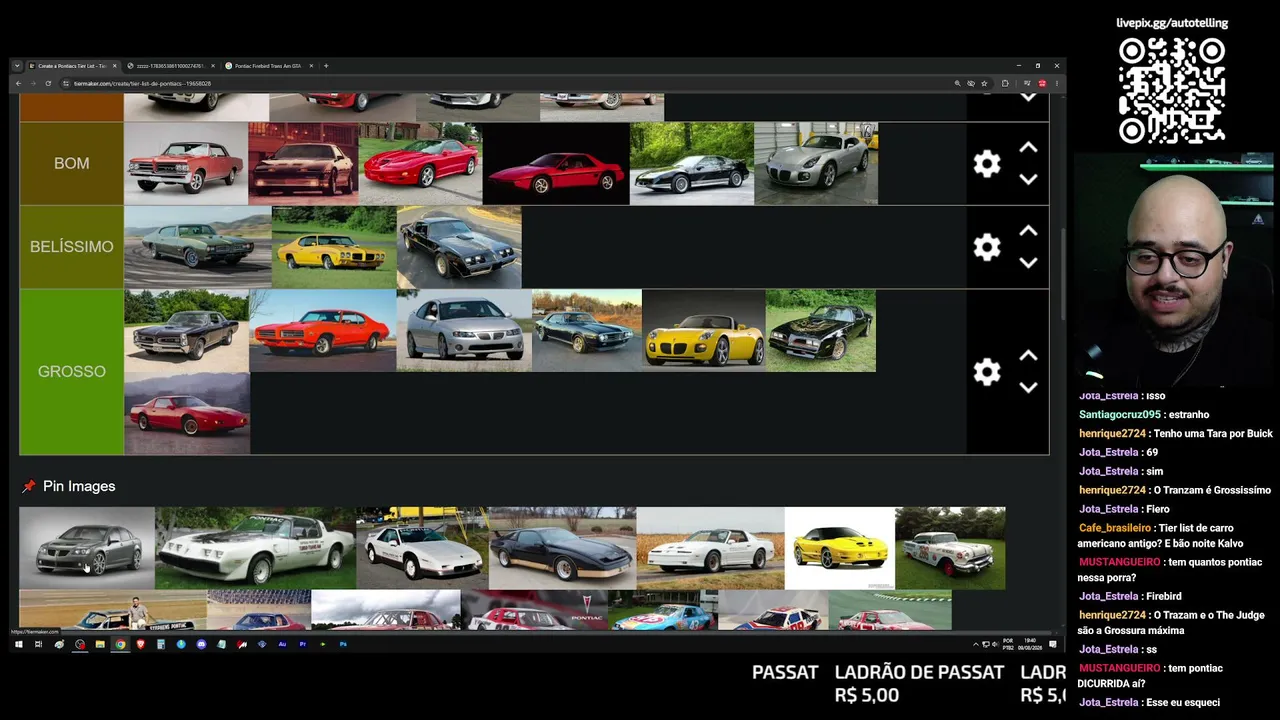The image size is (1280, 720).
Task: Open Task View on the taskbar
Action: coord(38,644)
